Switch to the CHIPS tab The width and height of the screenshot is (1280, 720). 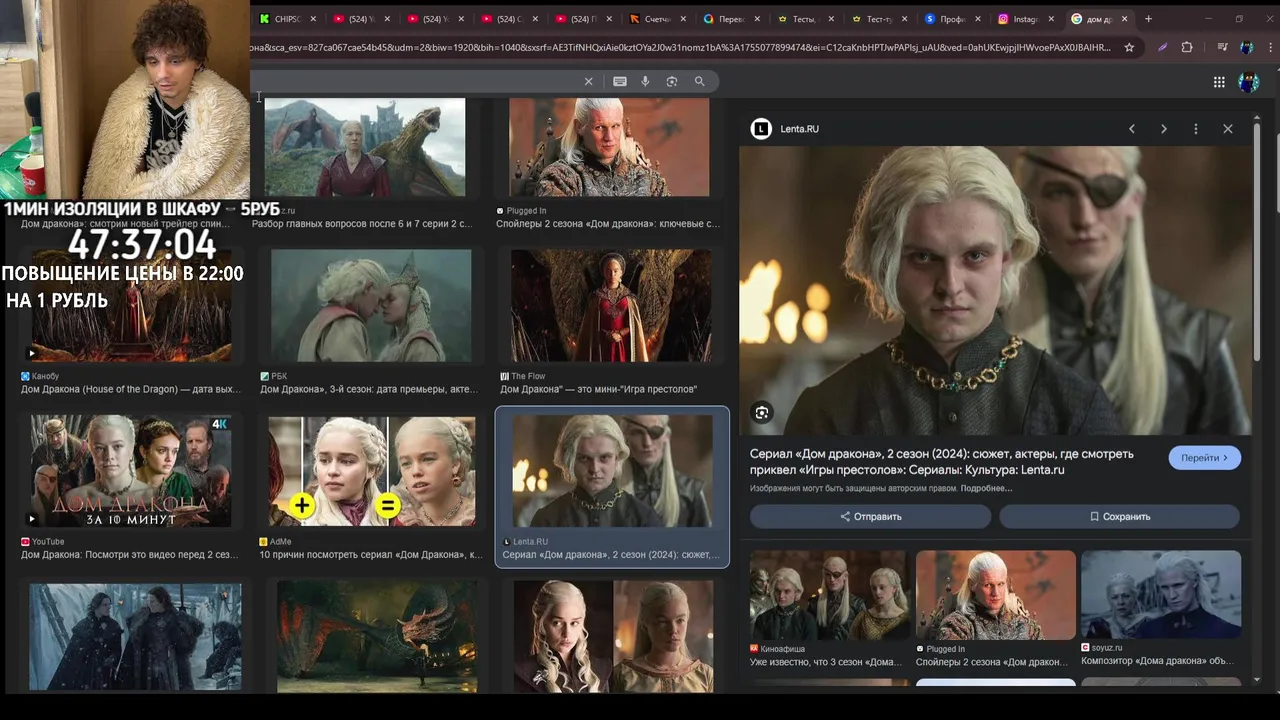pyautogui.click(x=286, y=19)
